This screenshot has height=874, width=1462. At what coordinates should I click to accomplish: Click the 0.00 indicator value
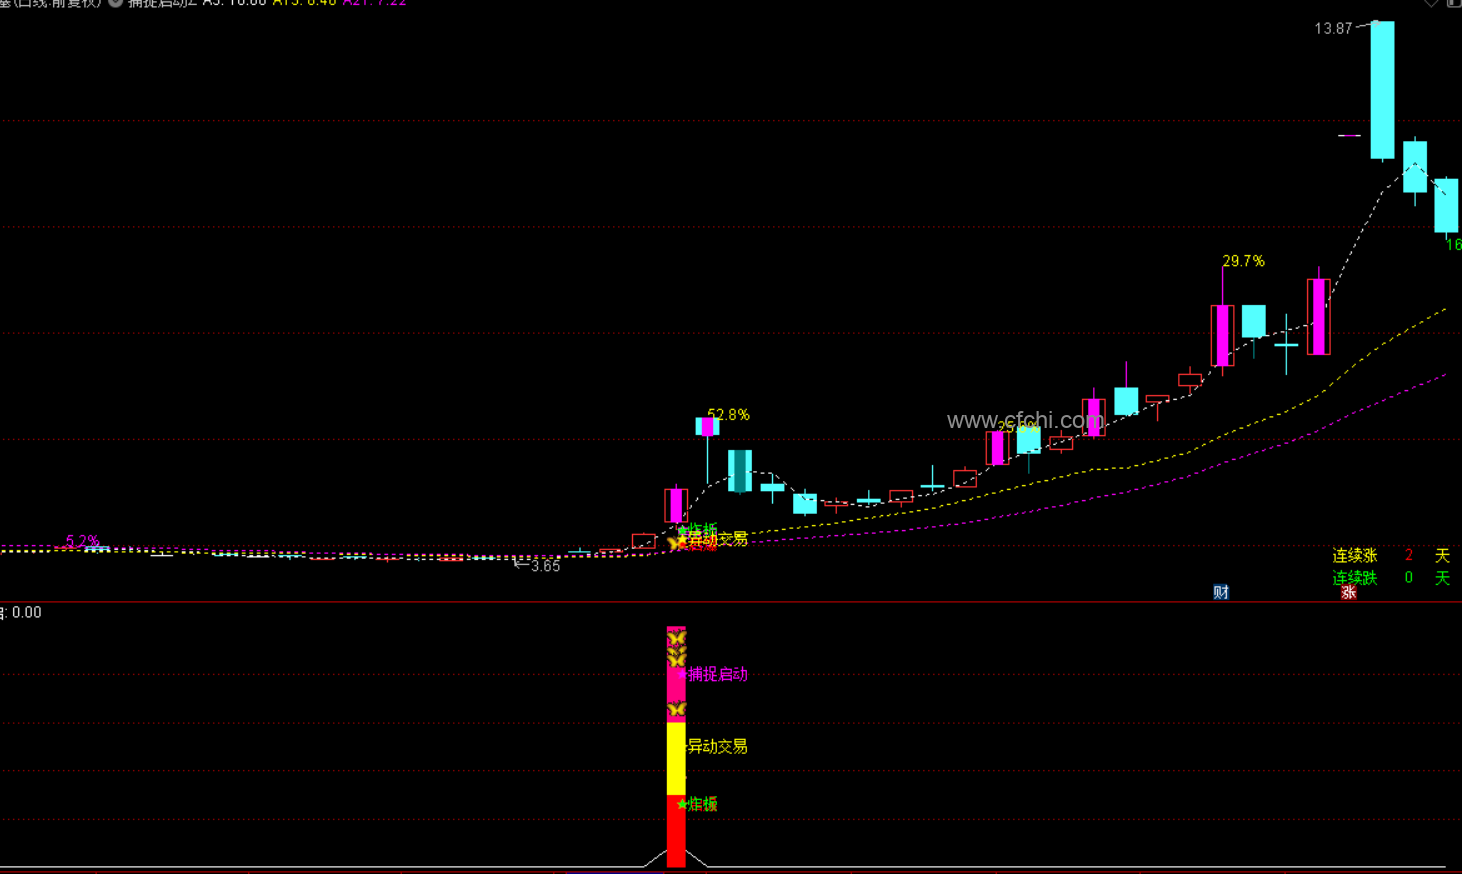(x=27, y=613)
